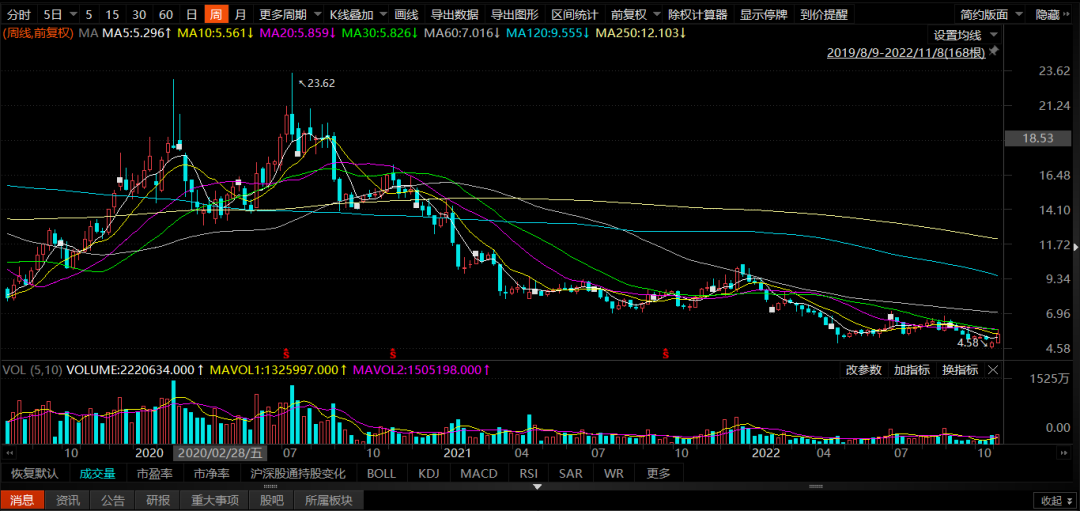Click the 设置均线 button

[x=958, y=34]
